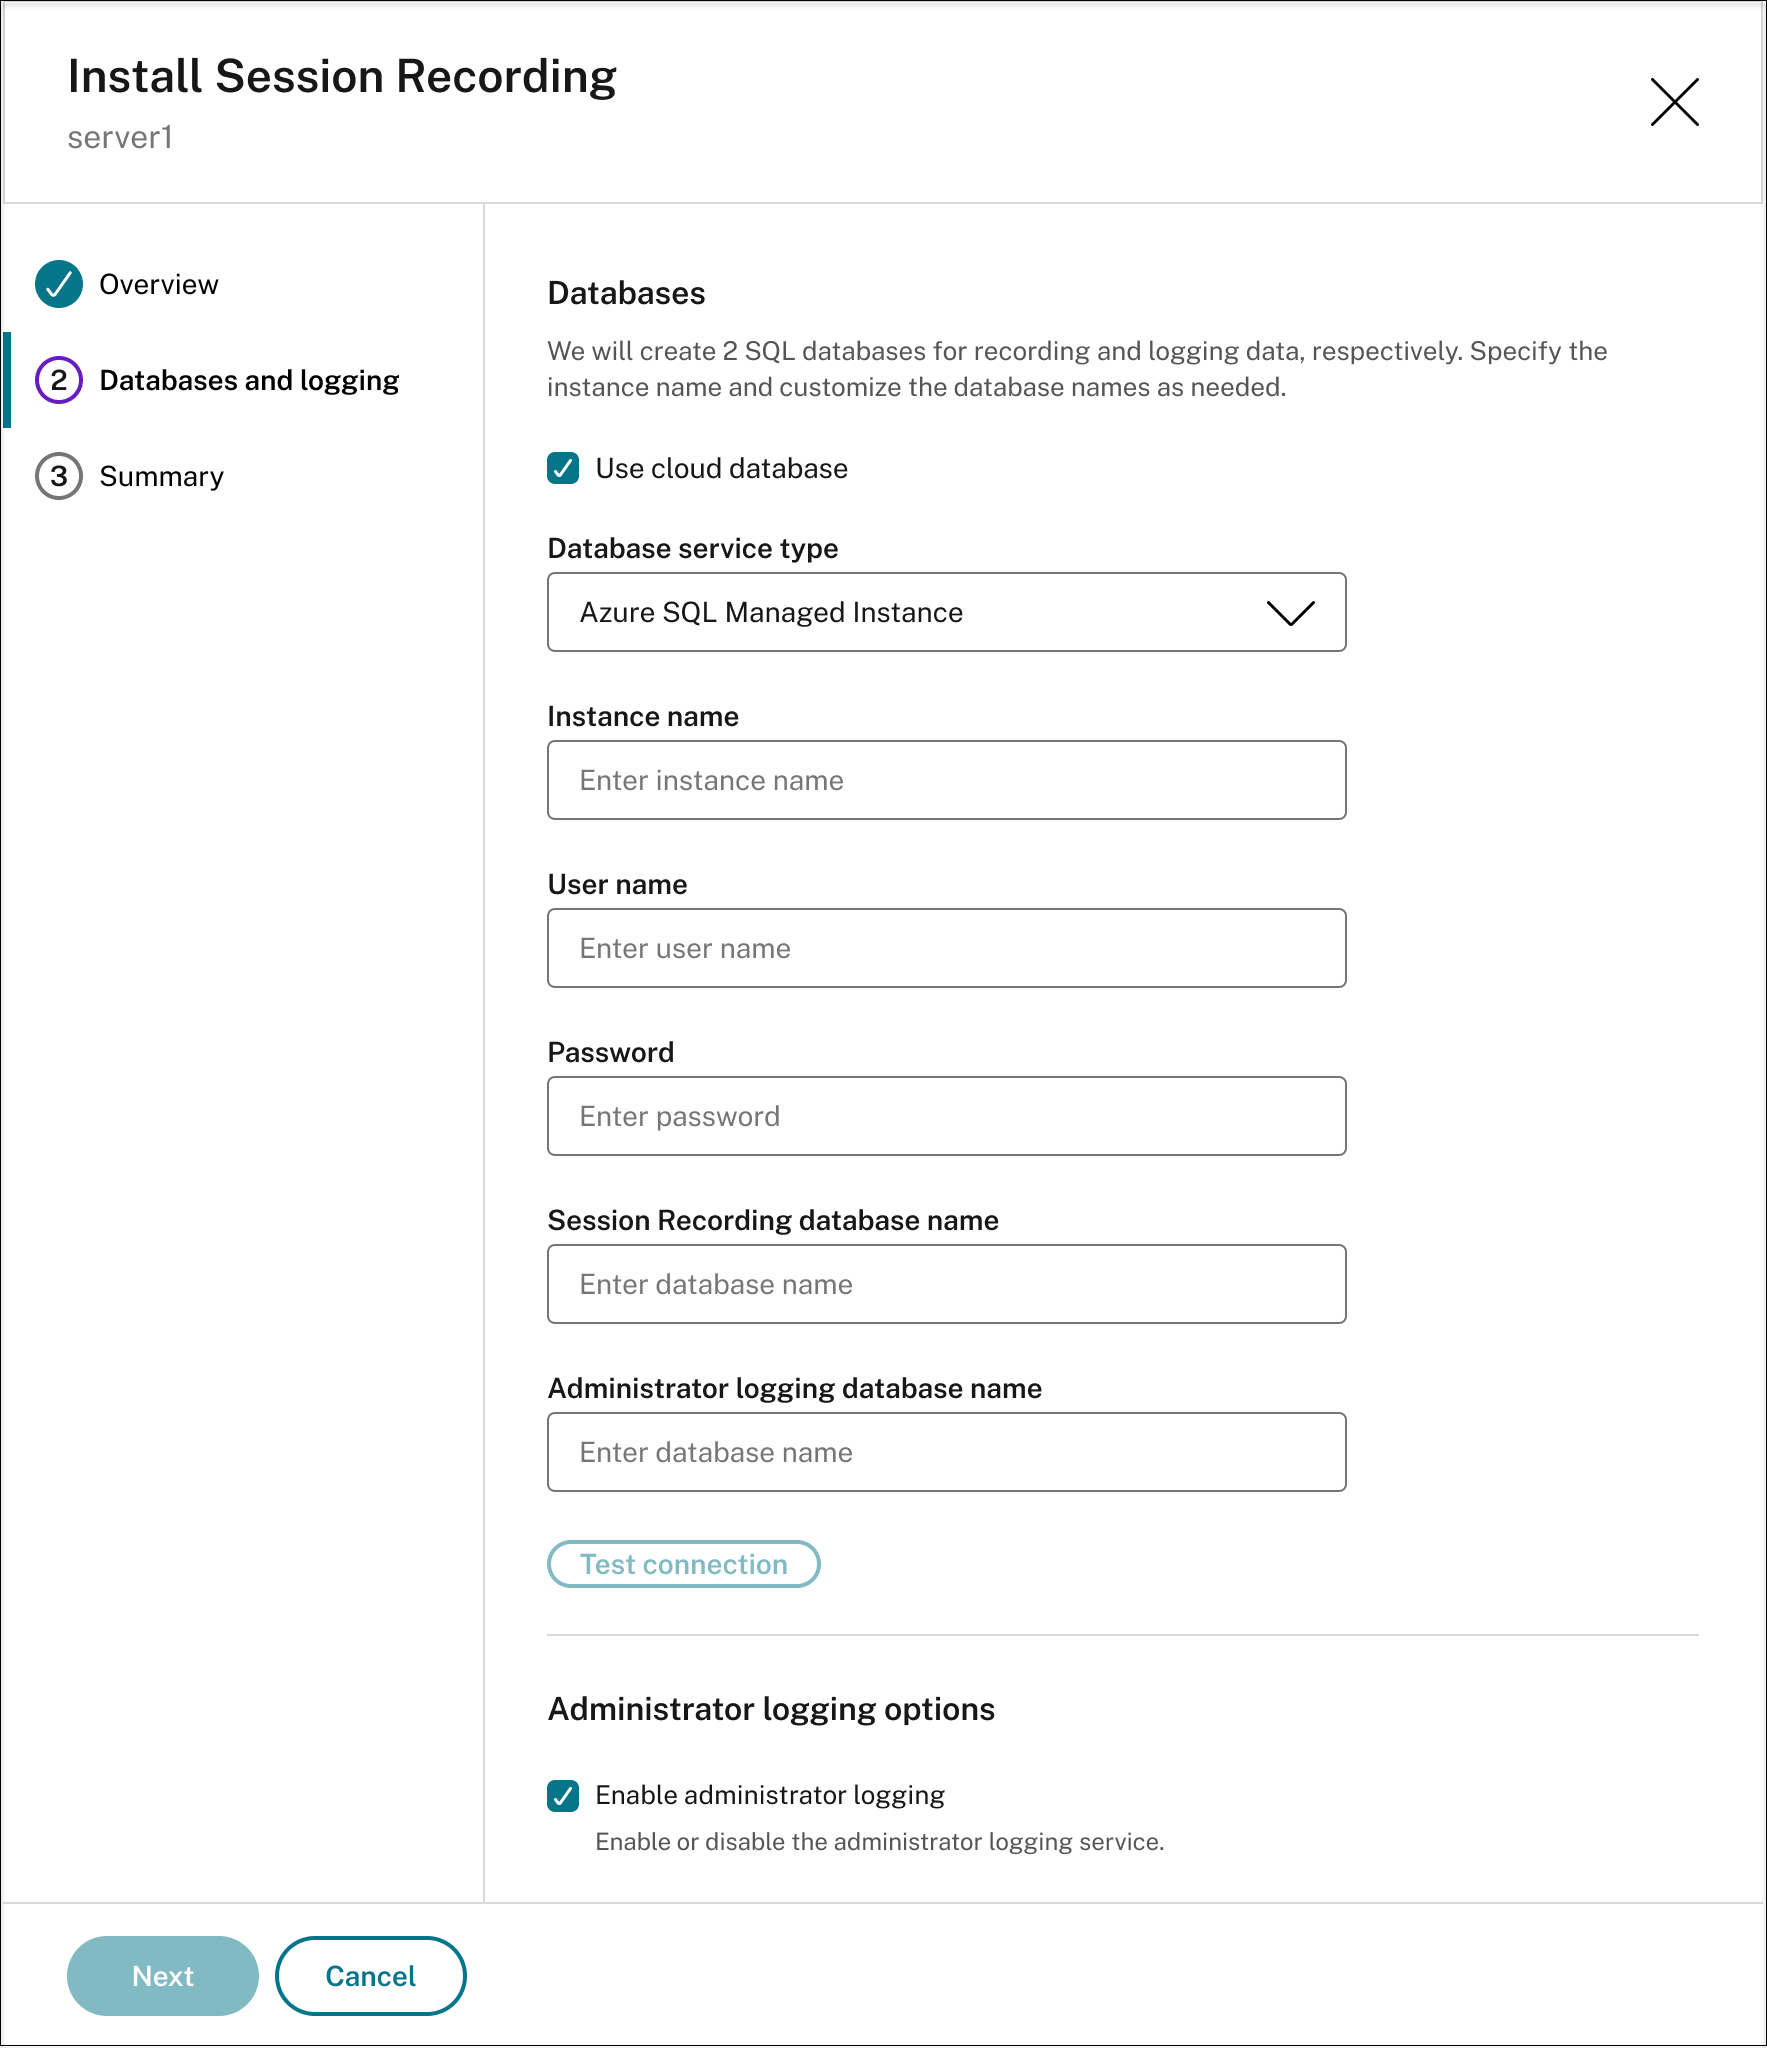The height and width of the screenshot is (2048, 1767).
Task: Click into the User name field
Action: click(x=945, y=948)
